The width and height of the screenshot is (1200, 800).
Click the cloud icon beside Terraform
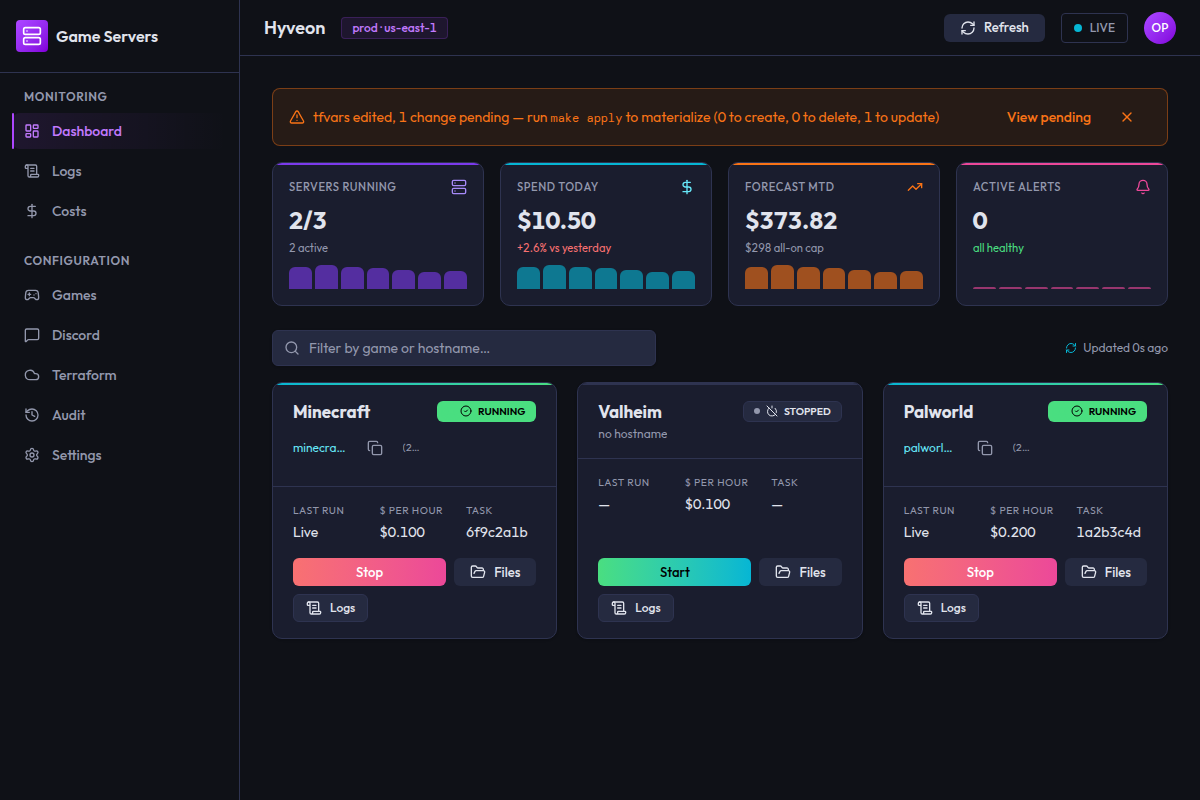click(32, 375)
